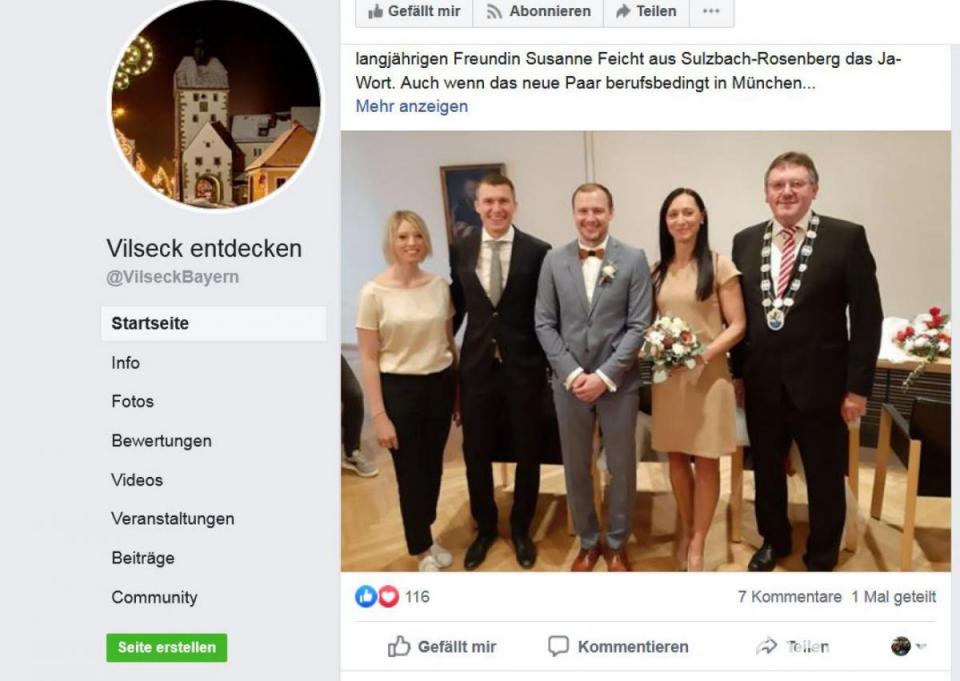Like the post with Gefällt mir below photo
This screenshot has width=960, height=681.
pyautogui.click(x=442, y=647)
